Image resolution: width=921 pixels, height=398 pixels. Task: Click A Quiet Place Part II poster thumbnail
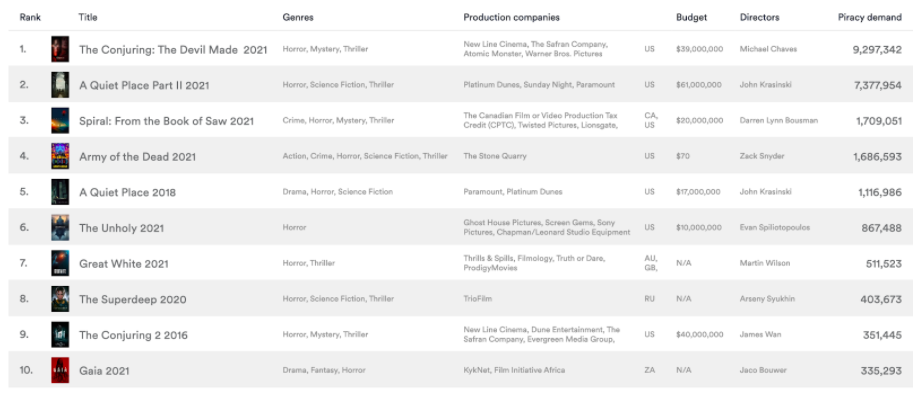pos(60,85)
